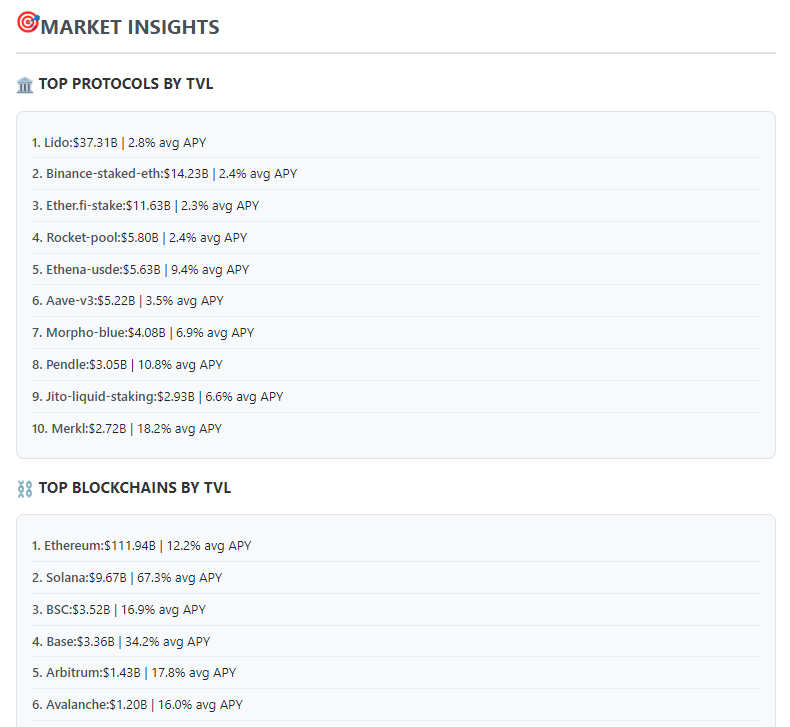Click the Avalanche $1.20B blockchain row
The height and width of the screenshot is (727, 790).
[x=396, y=704]
